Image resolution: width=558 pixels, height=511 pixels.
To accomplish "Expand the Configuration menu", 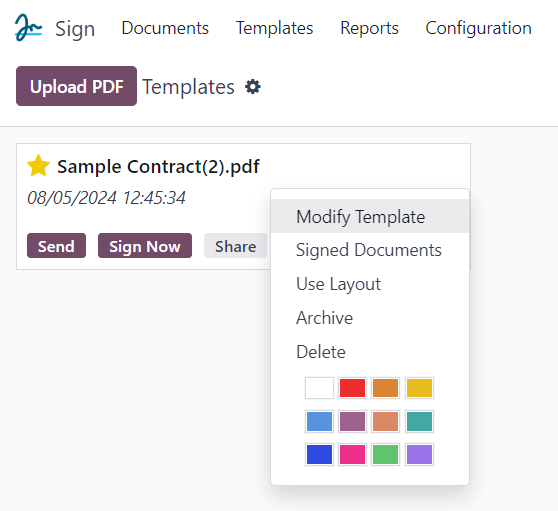I will (x=478, y=28).
